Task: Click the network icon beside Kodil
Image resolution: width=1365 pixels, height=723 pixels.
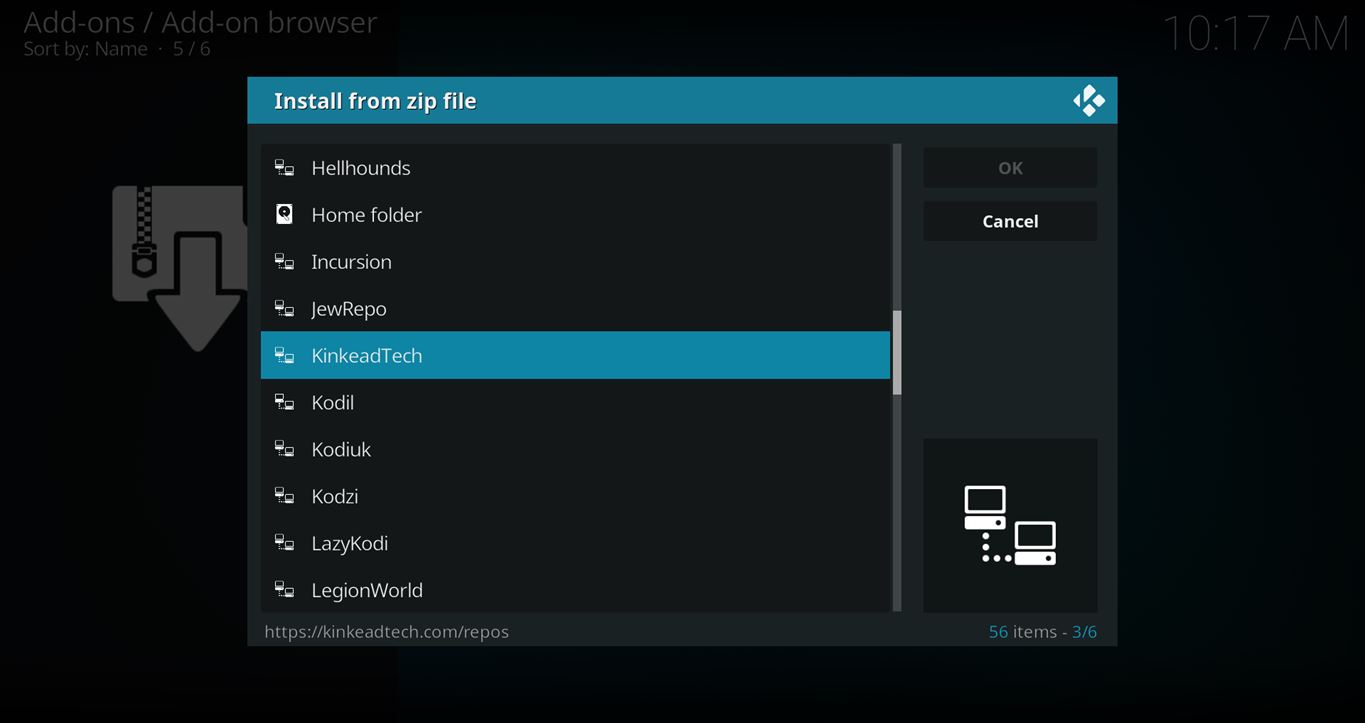Action: [285, 403]
